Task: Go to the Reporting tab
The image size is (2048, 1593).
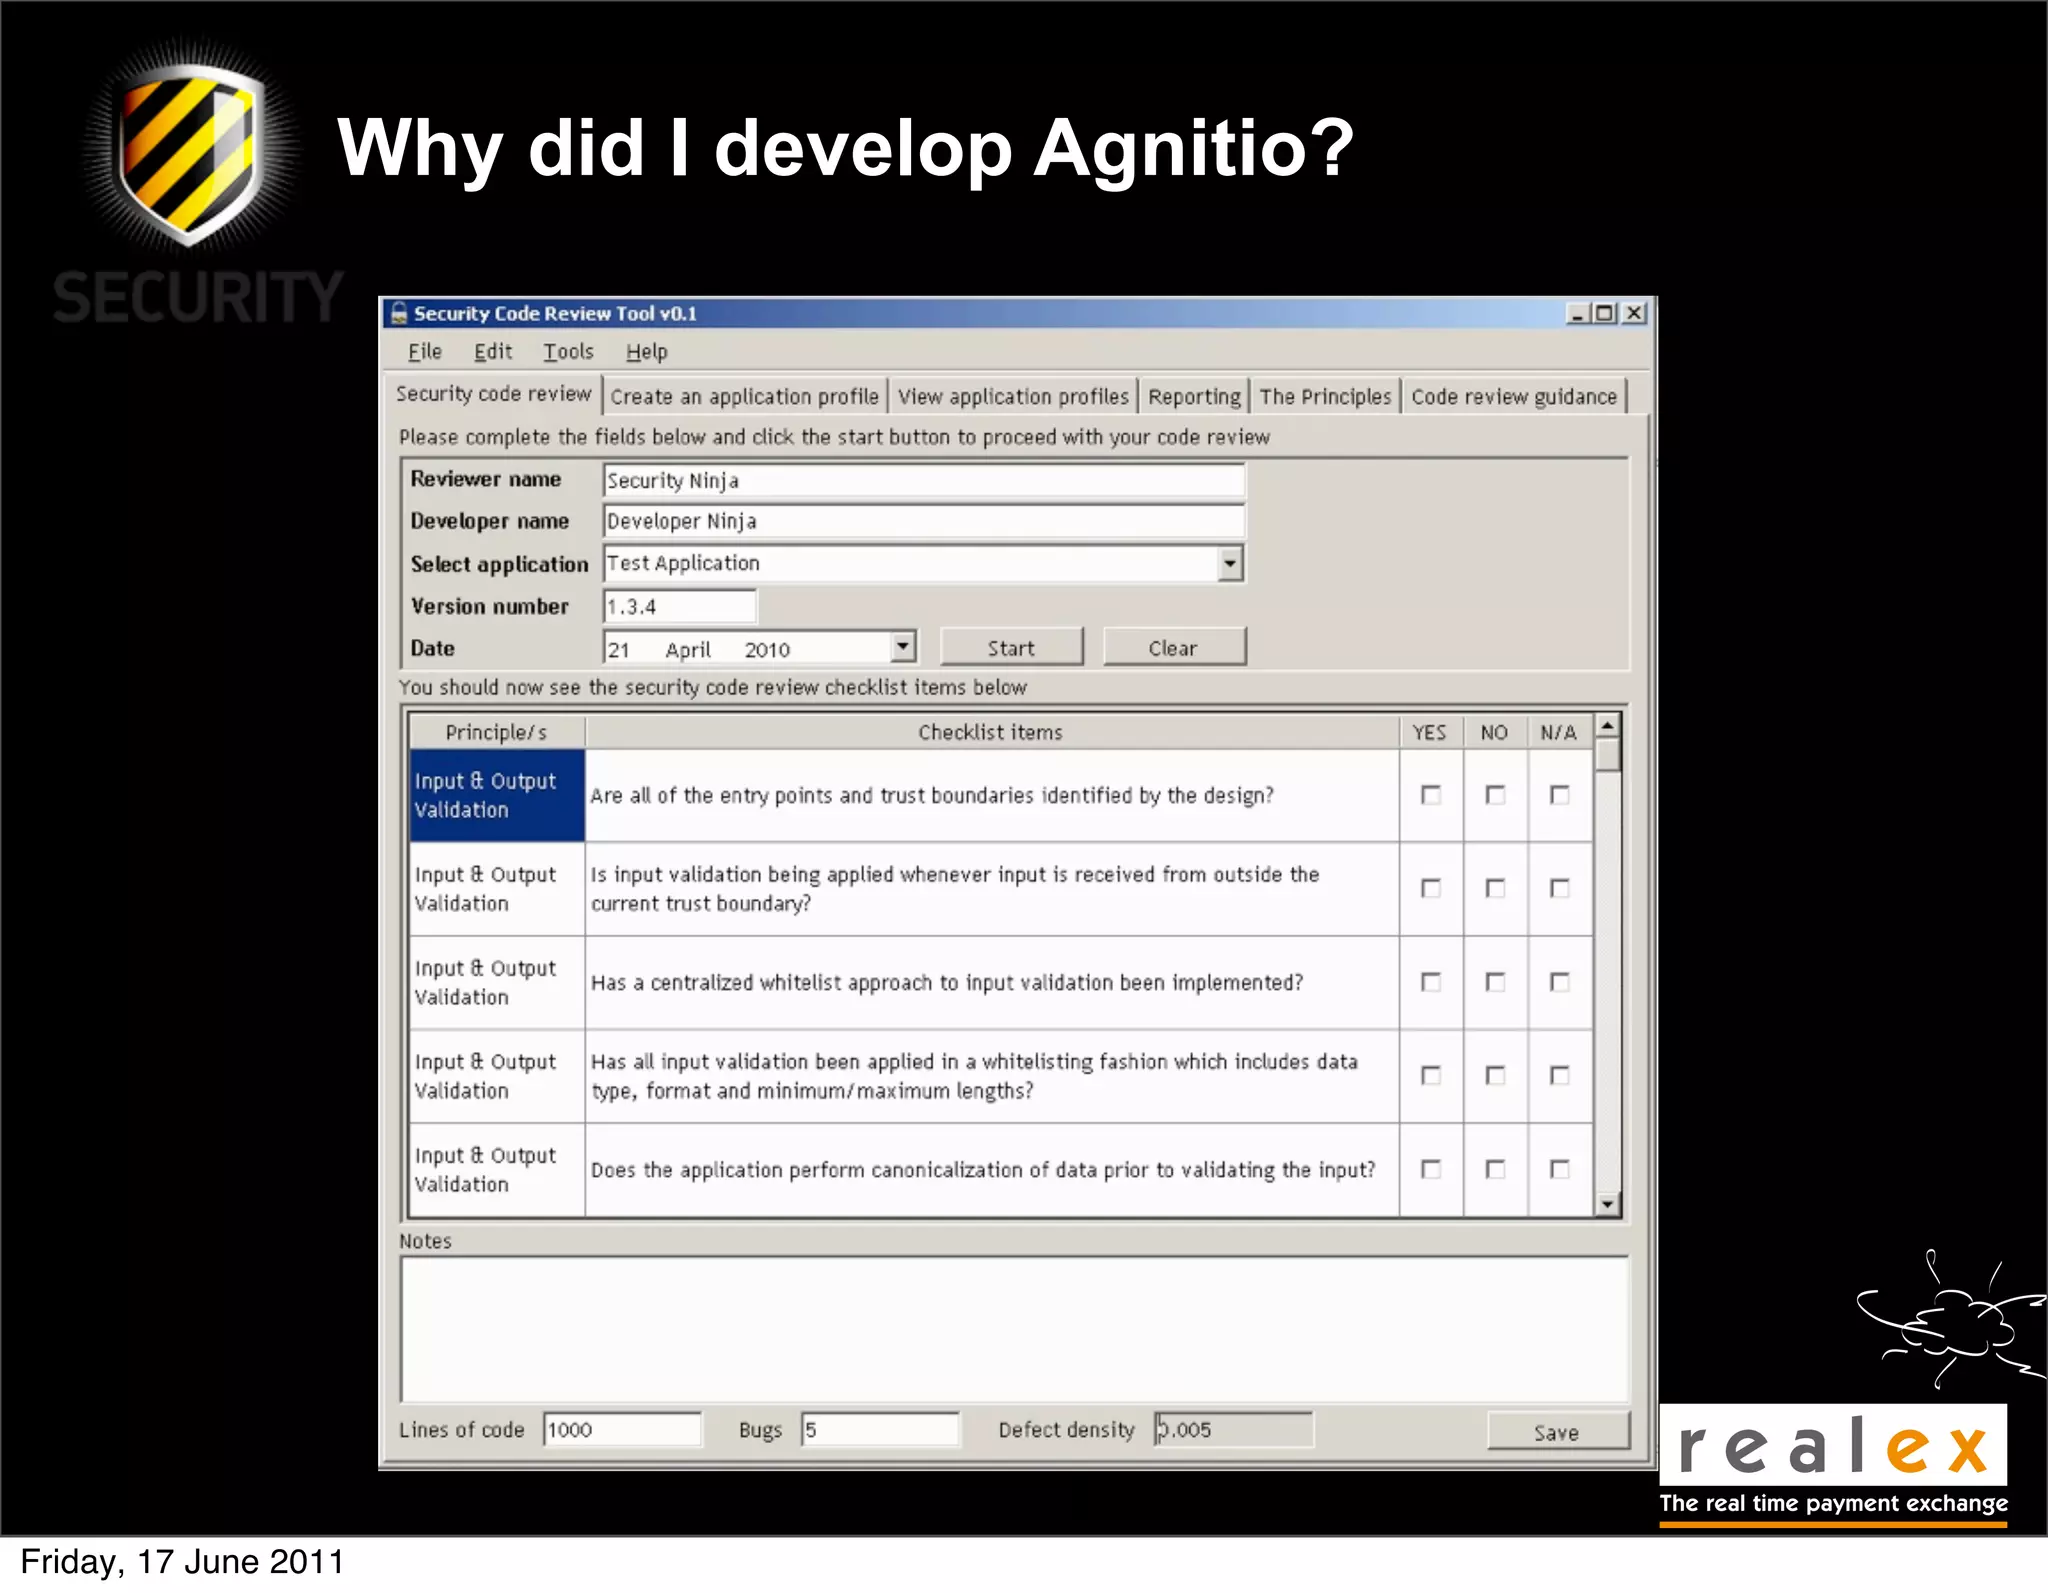Action: click(1194, 397)
